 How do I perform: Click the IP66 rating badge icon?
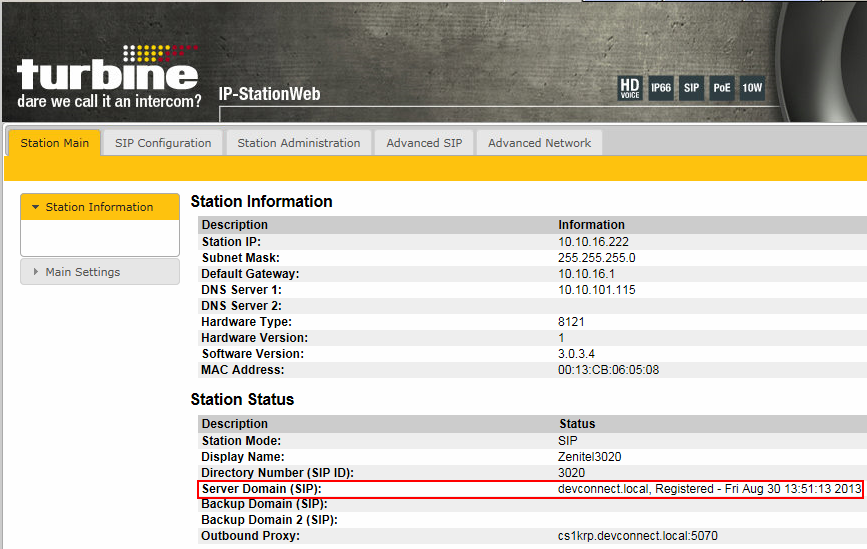coord(661,88)
